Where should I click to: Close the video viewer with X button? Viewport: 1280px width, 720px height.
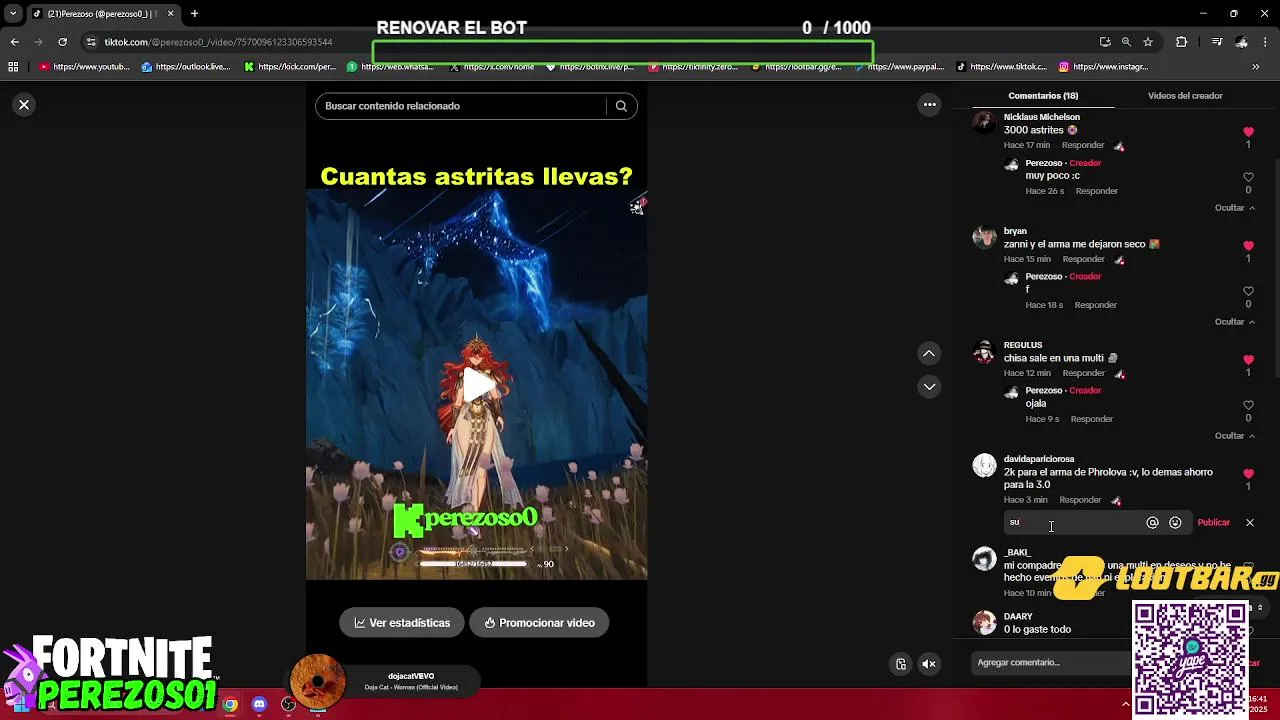[x=24, y=105]
